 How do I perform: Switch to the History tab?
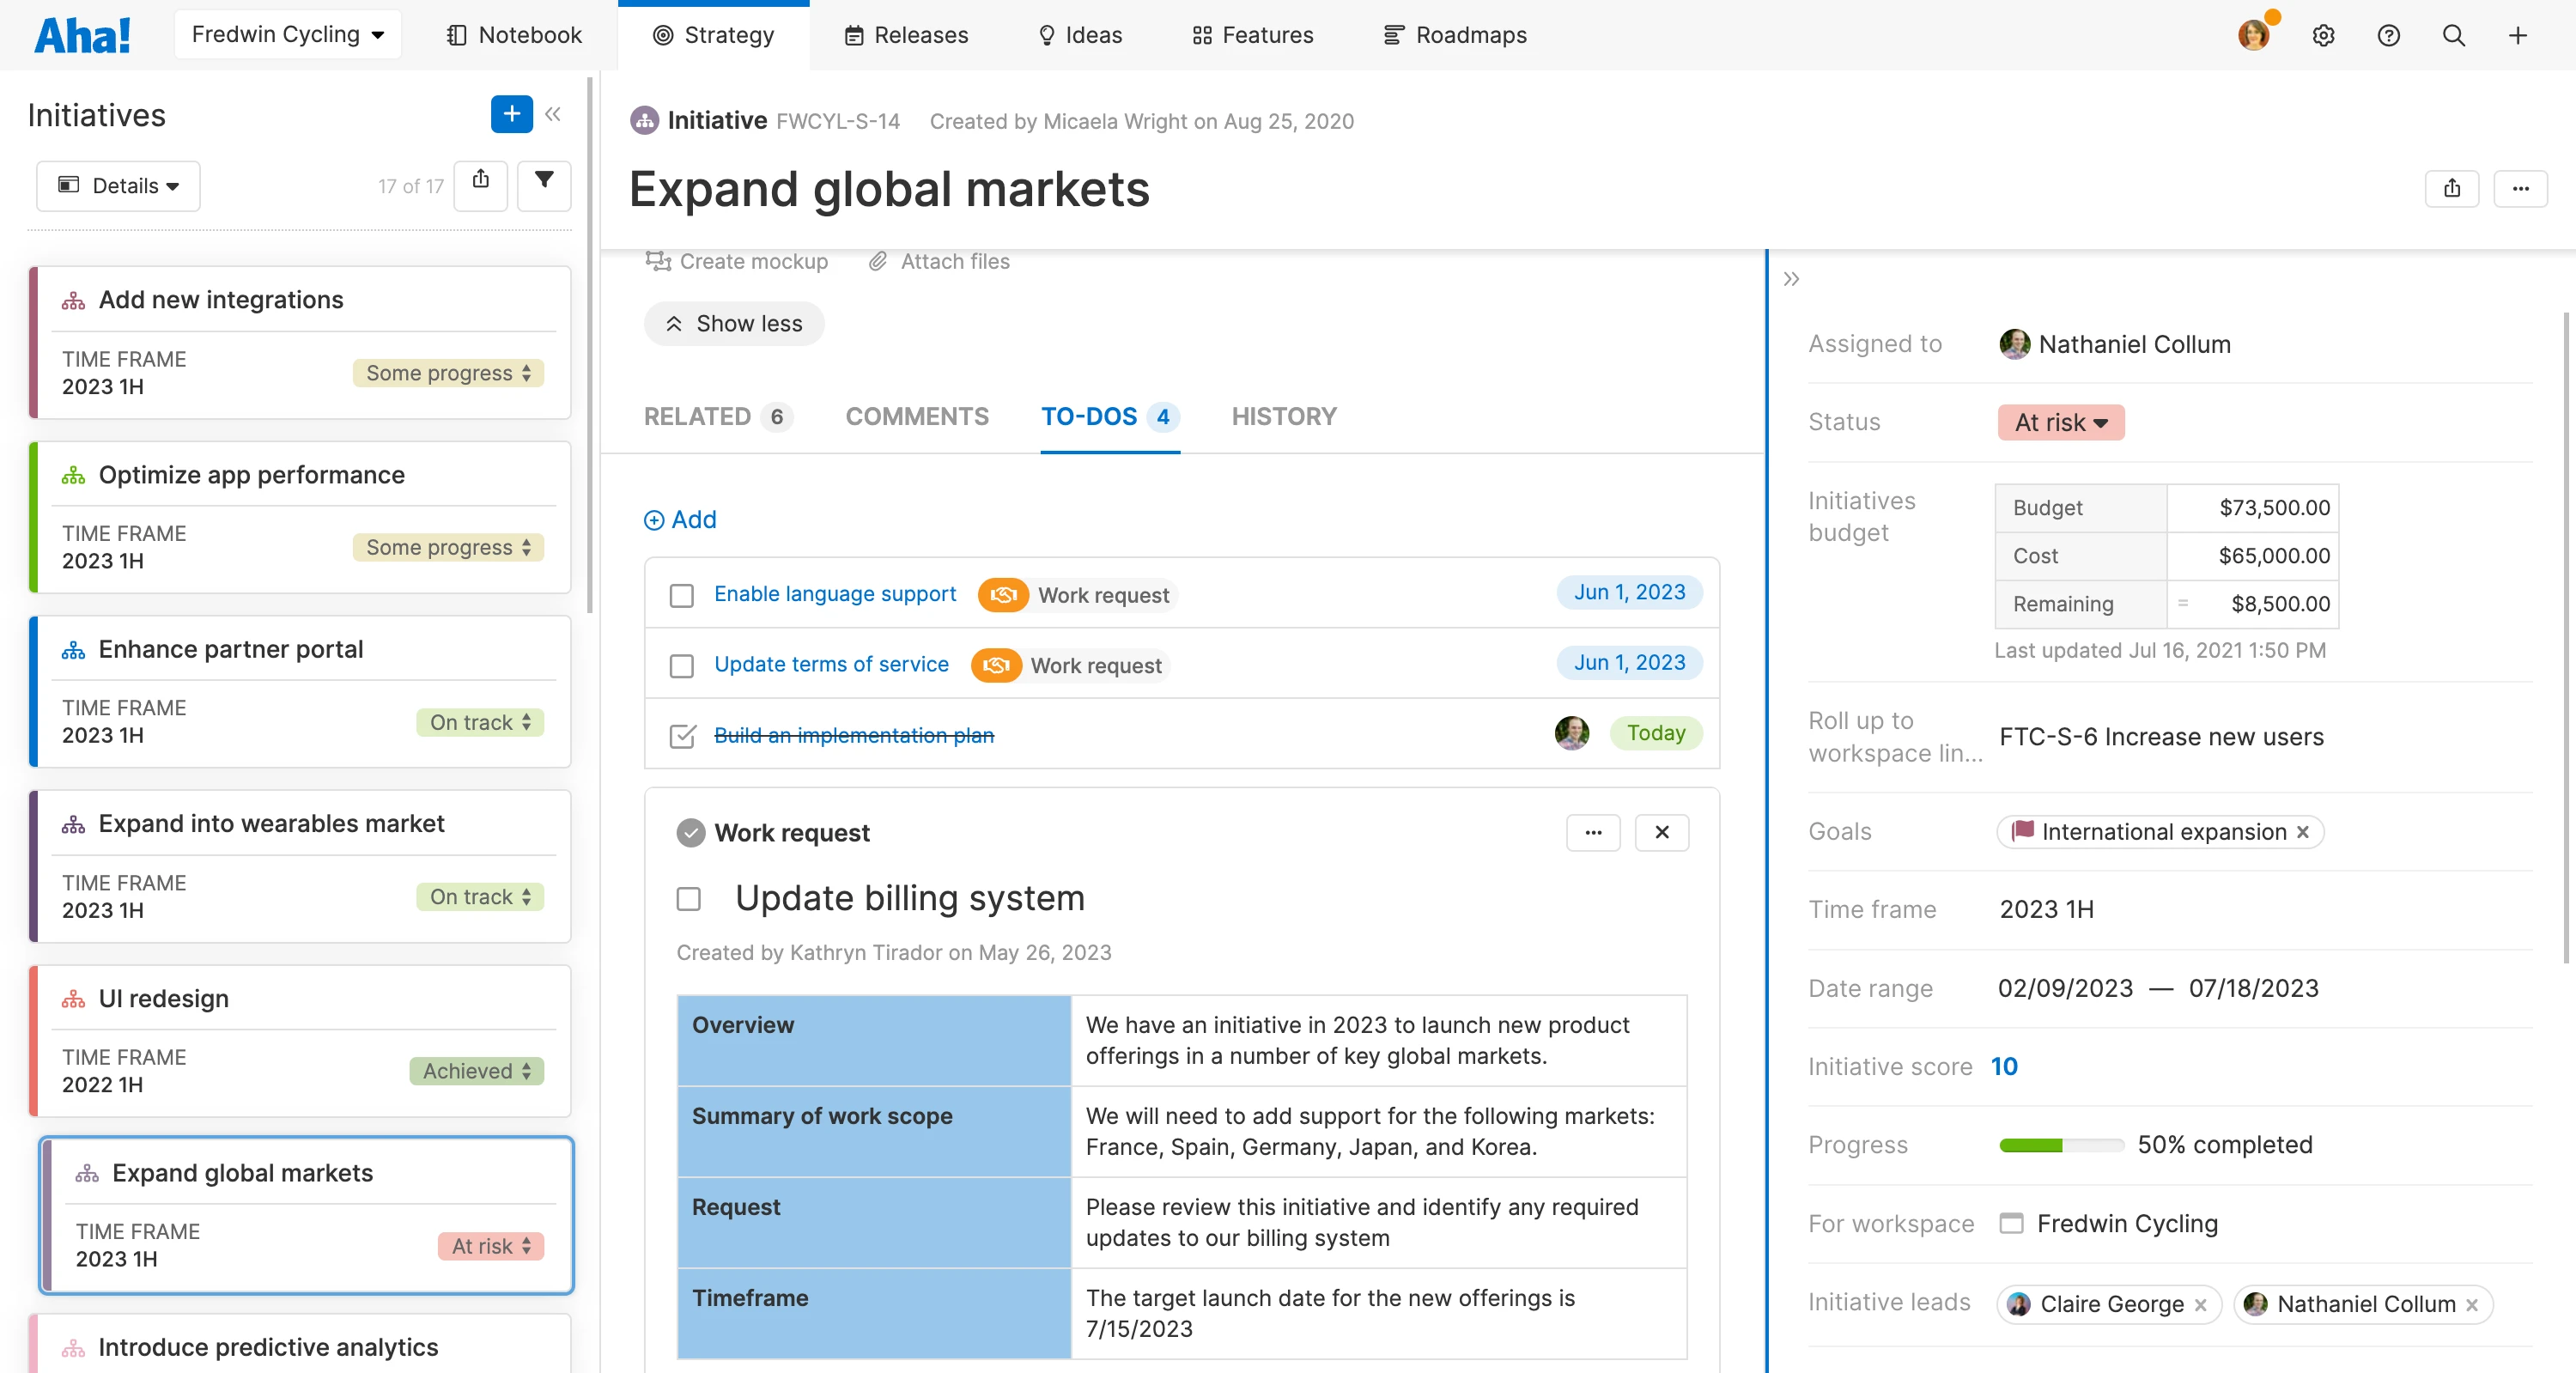tap(1283, 417)
